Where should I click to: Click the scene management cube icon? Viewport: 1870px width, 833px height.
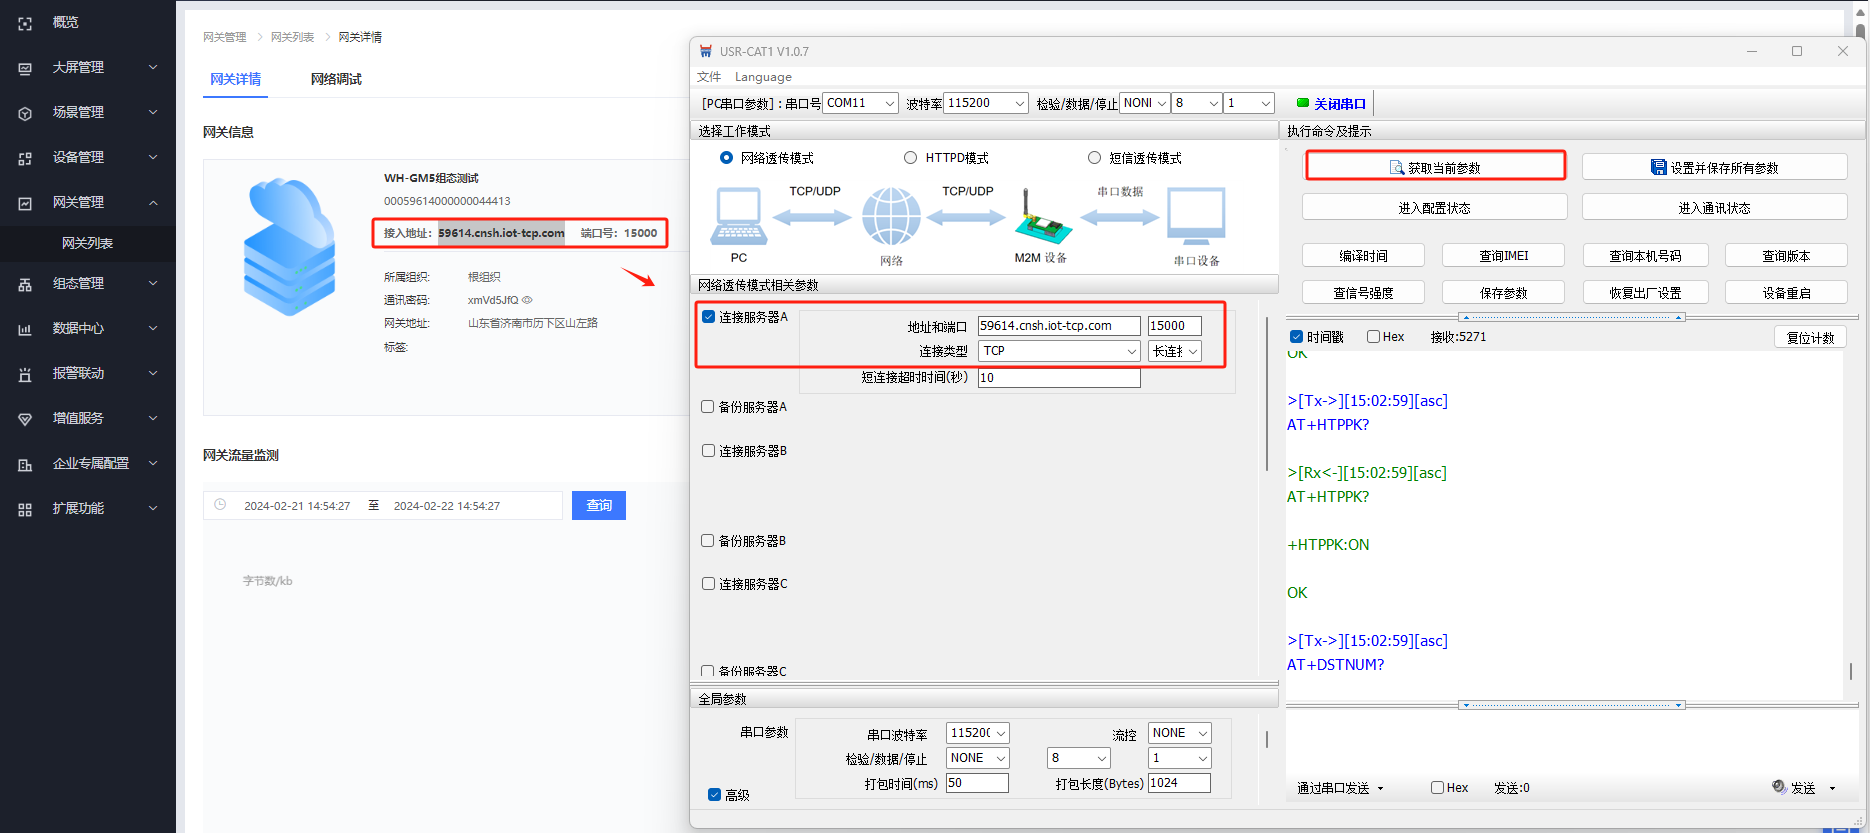coord(25,113)
